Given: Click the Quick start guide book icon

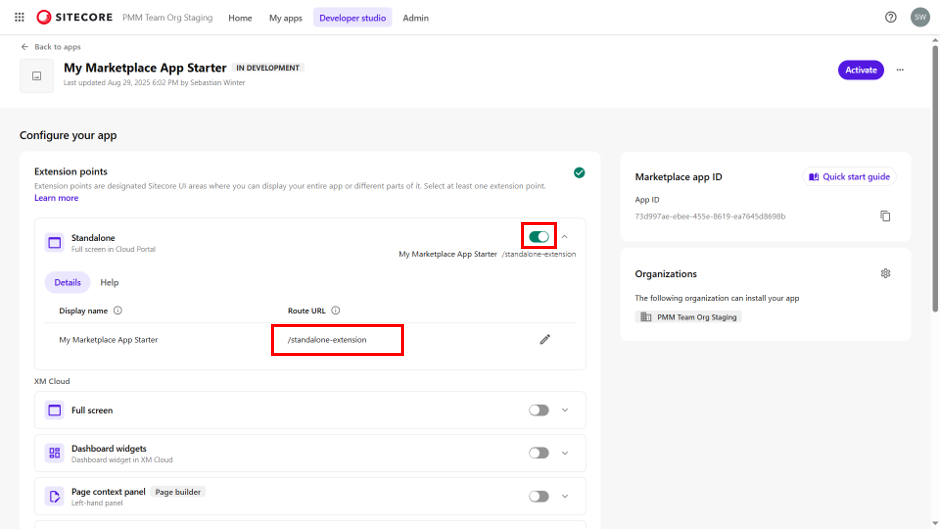Looking at the screenshot, I should click(814, 177).
